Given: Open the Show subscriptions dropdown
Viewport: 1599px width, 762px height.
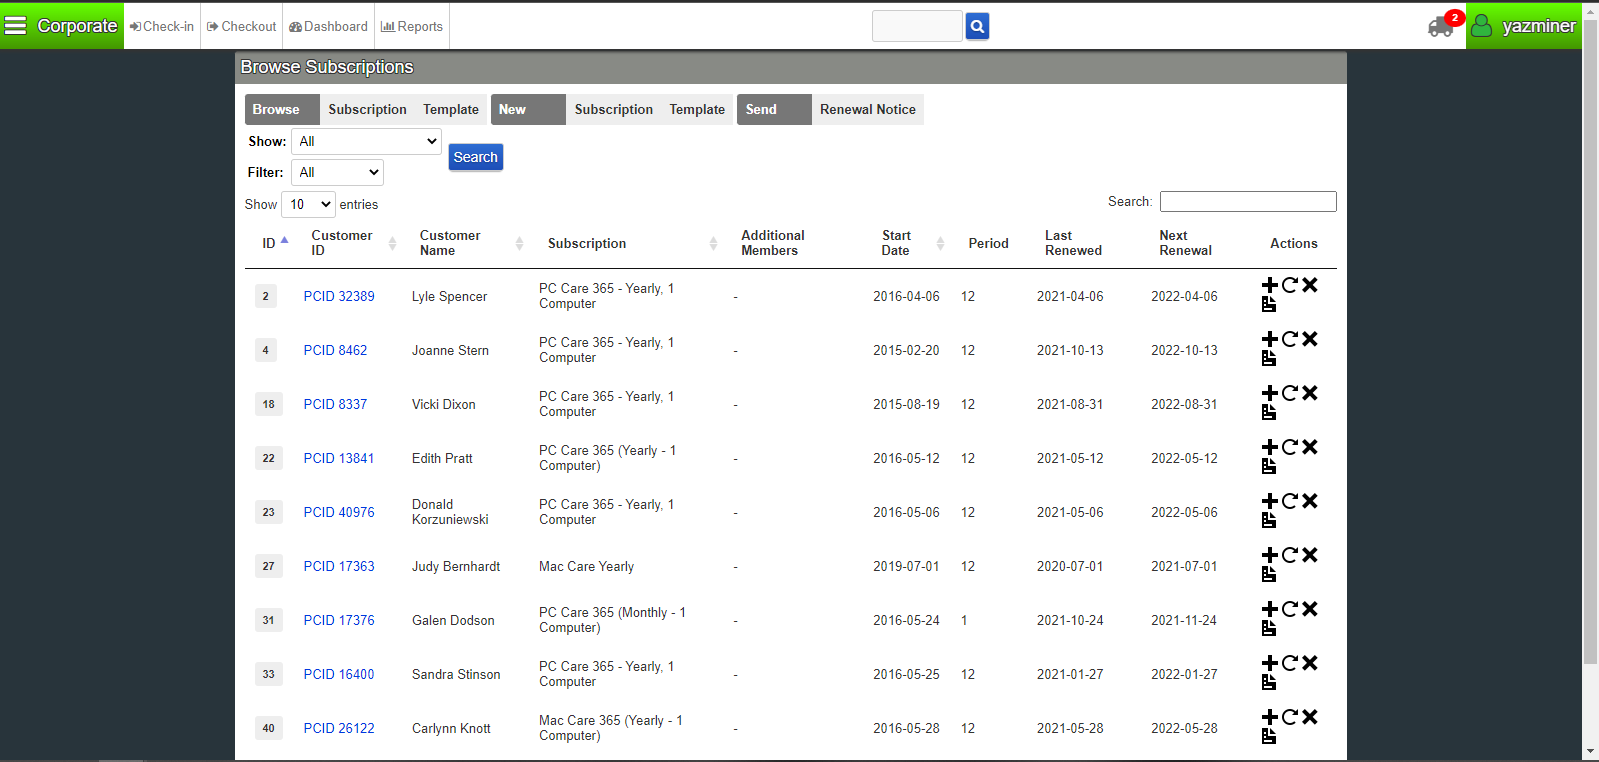Looking at the screenshot, I should (366, 142).
